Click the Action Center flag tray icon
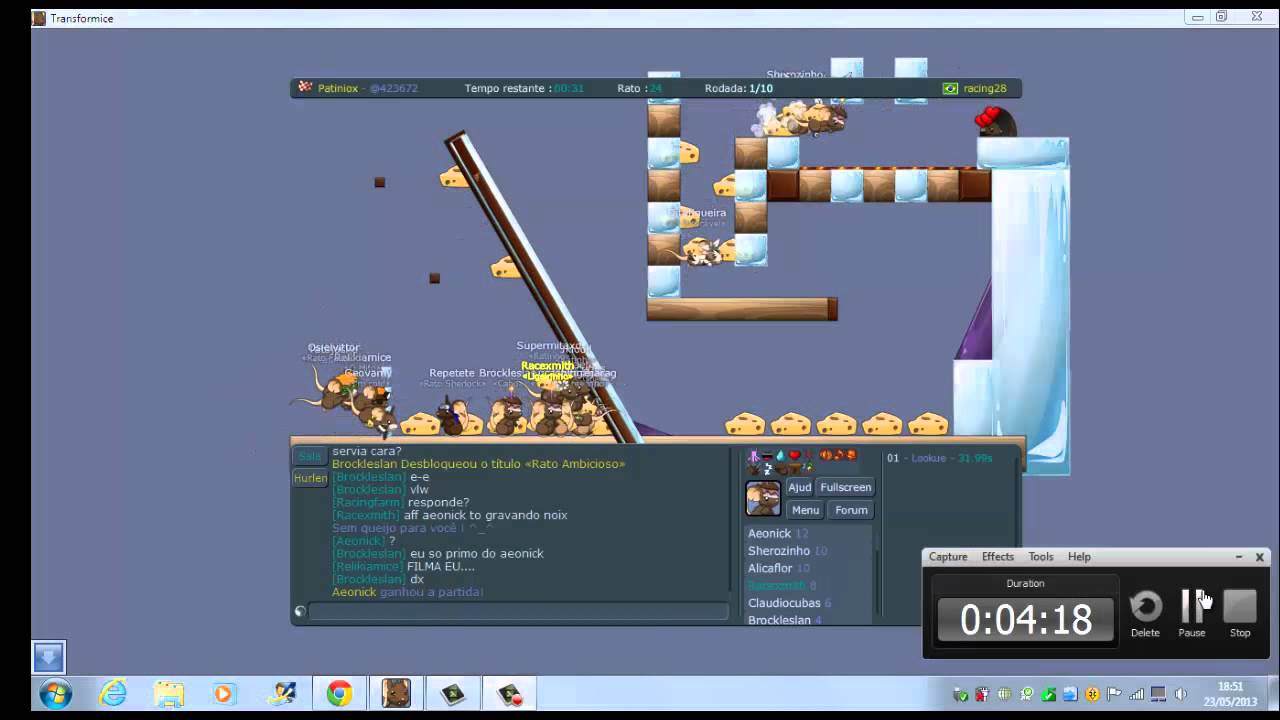 point(1114,694)
